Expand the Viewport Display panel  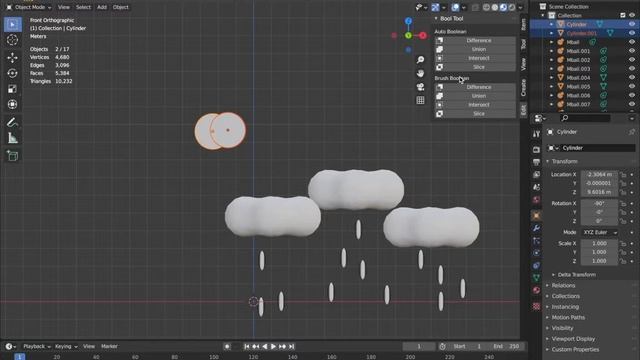(548, 339)
